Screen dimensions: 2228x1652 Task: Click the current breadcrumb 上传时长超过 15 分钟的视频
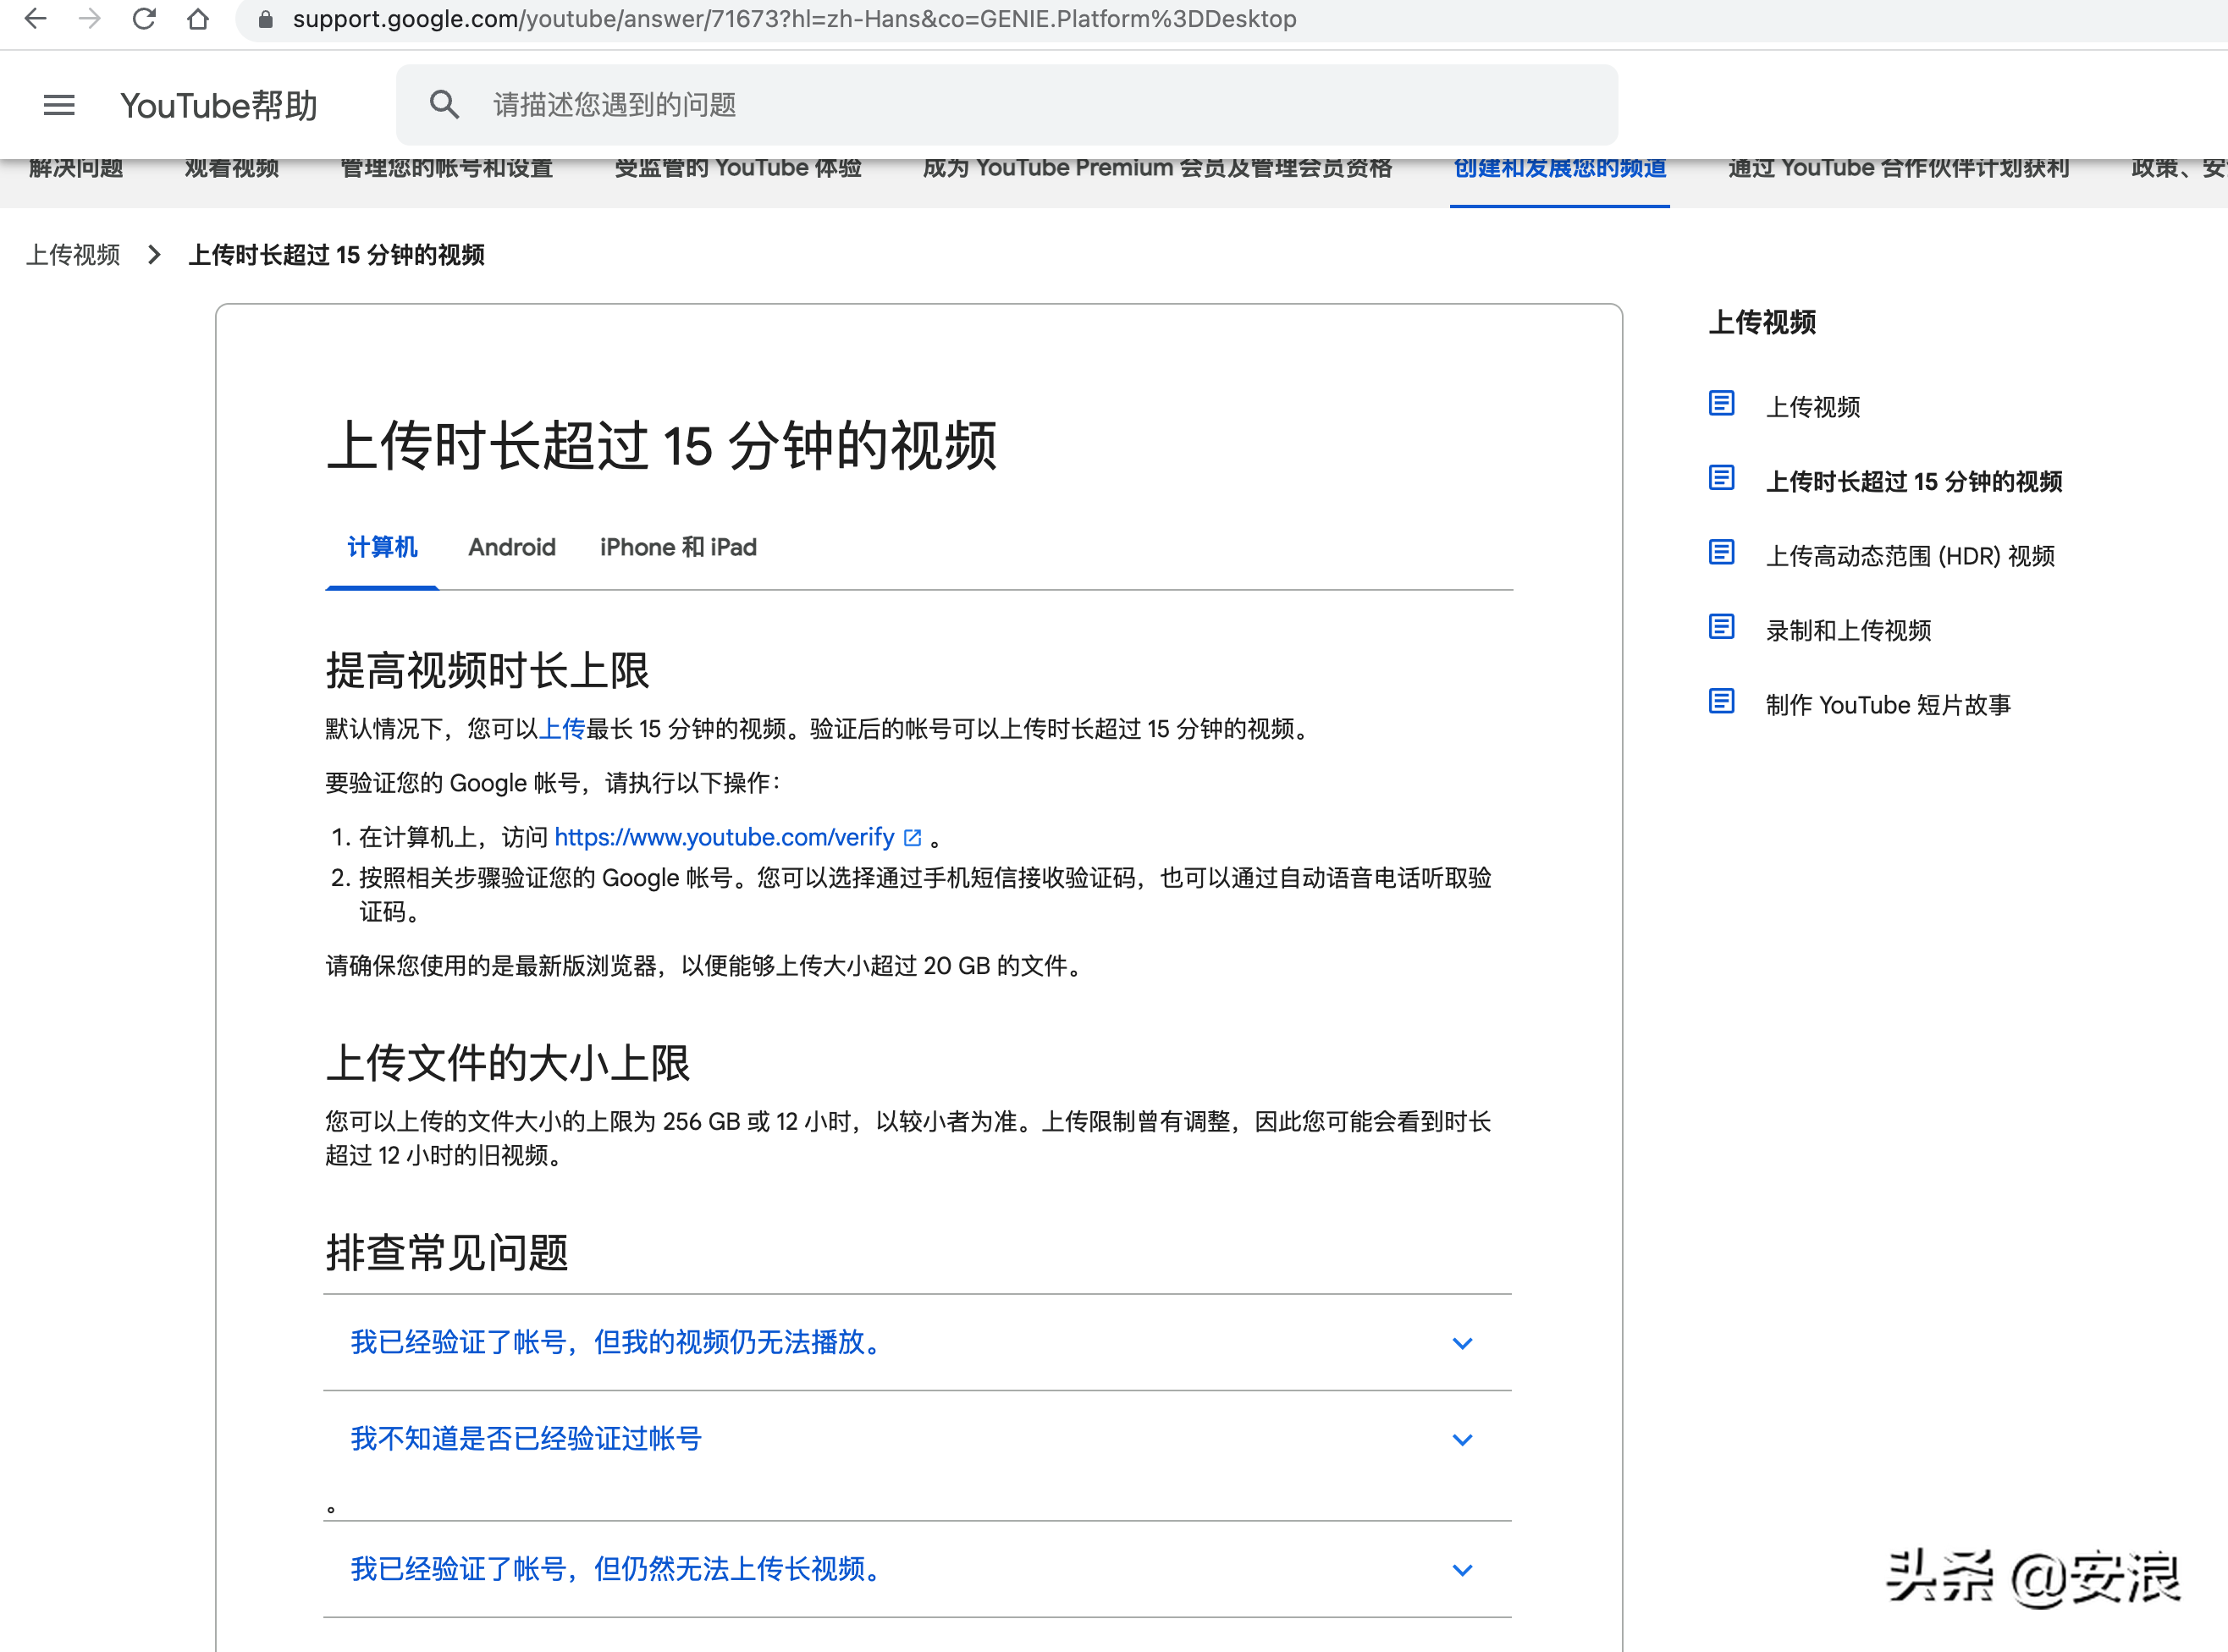coord(336,255)
